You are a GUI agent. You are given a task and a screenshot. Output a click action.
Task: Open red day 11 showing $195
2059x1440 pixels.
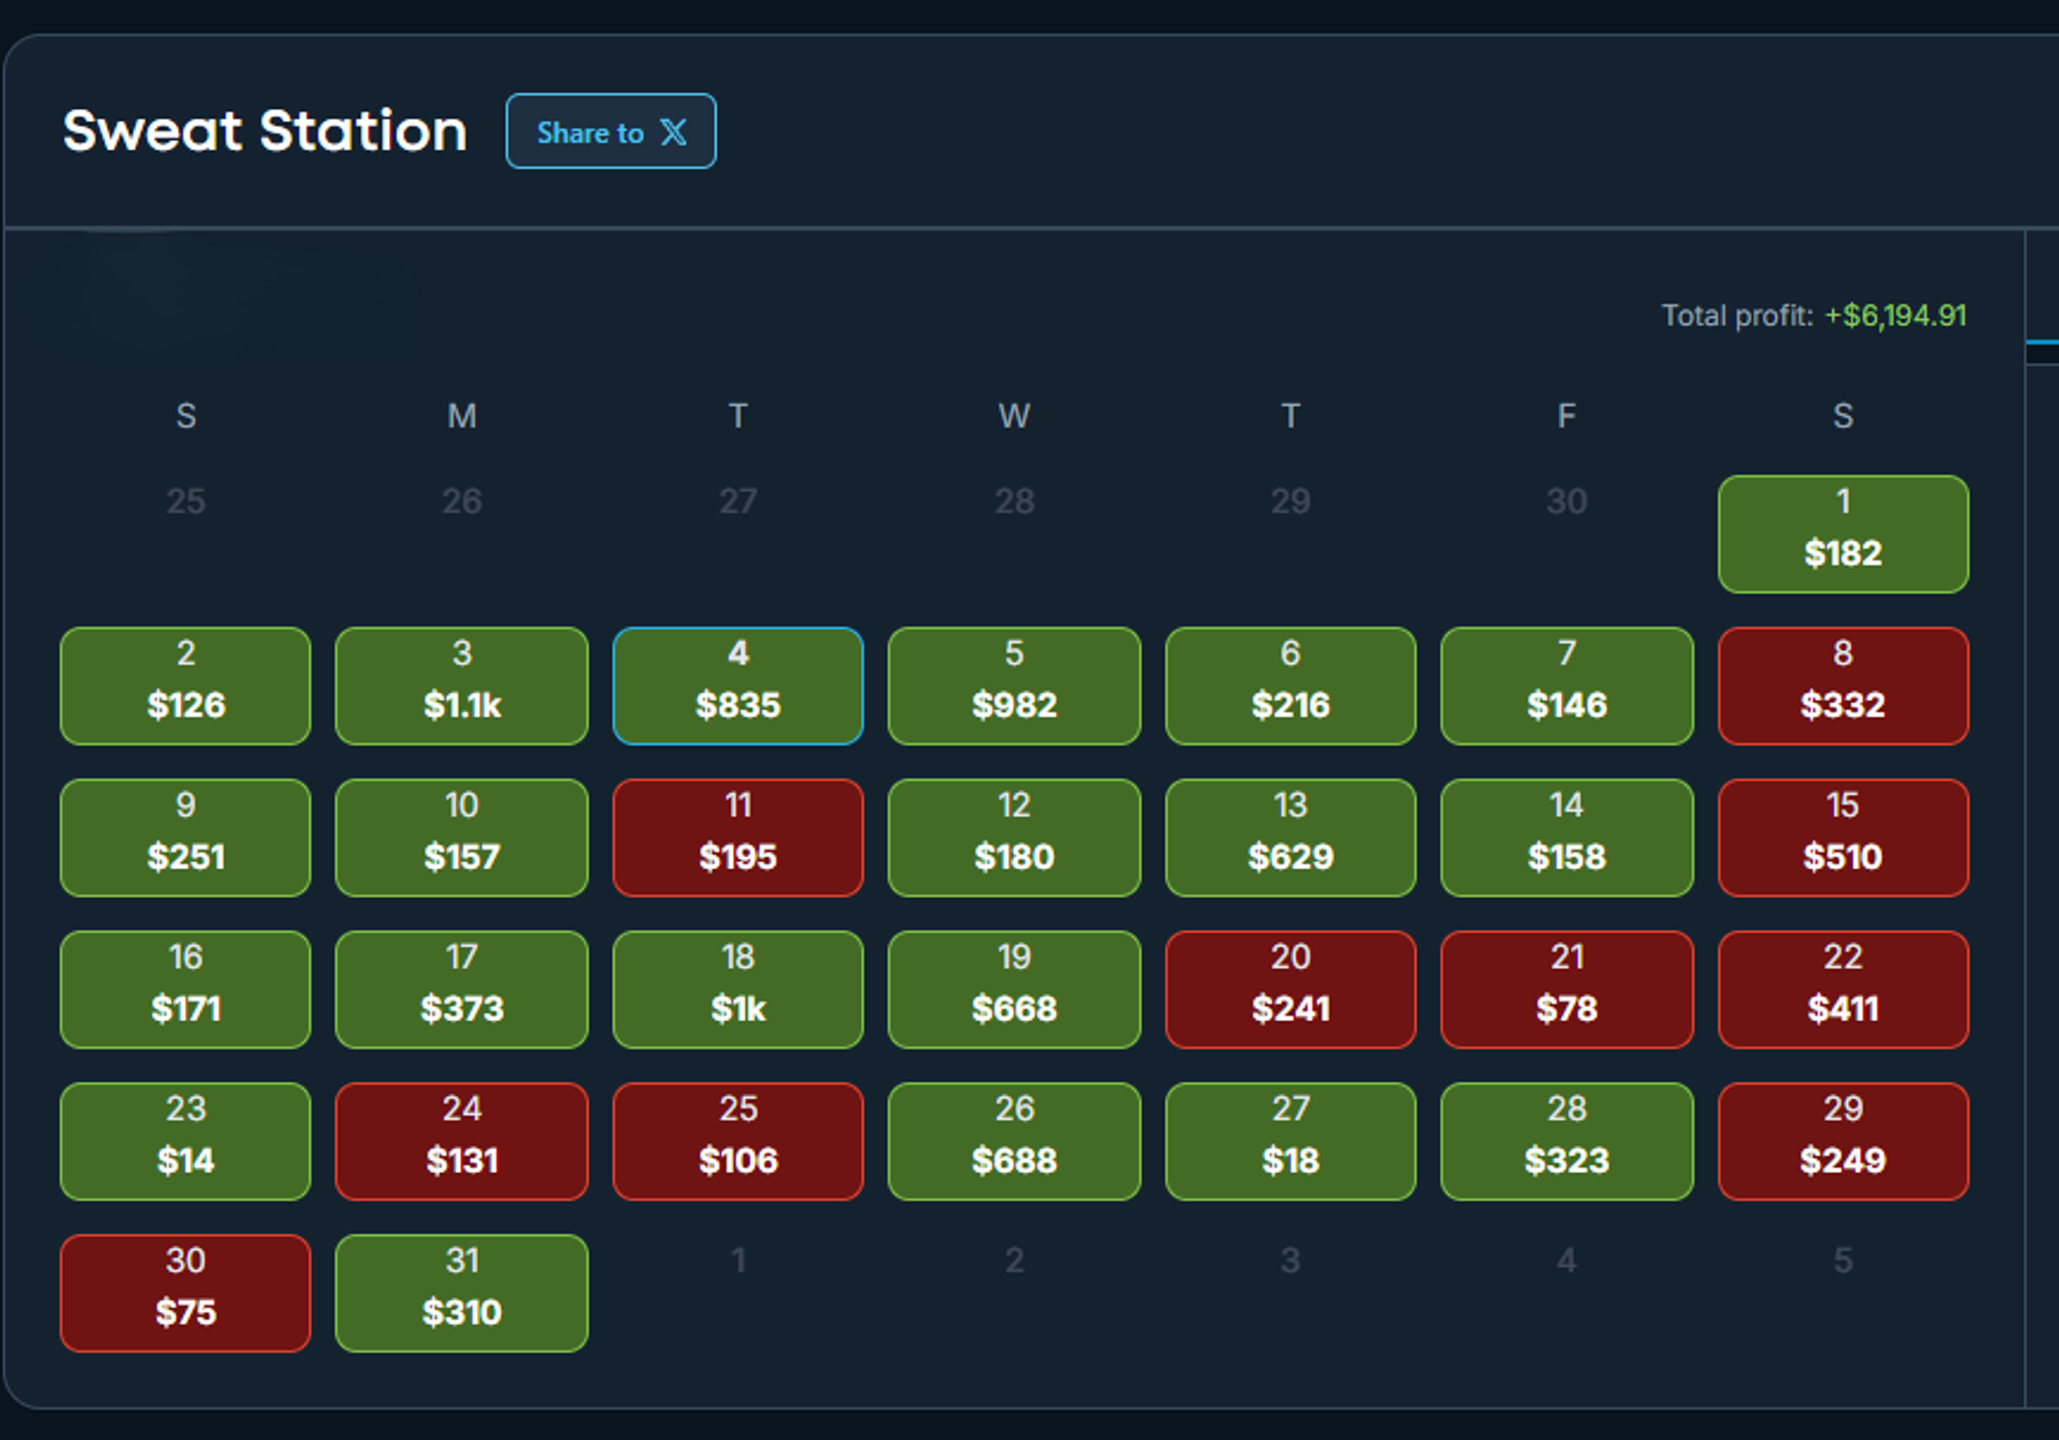[x=738, y=838]
